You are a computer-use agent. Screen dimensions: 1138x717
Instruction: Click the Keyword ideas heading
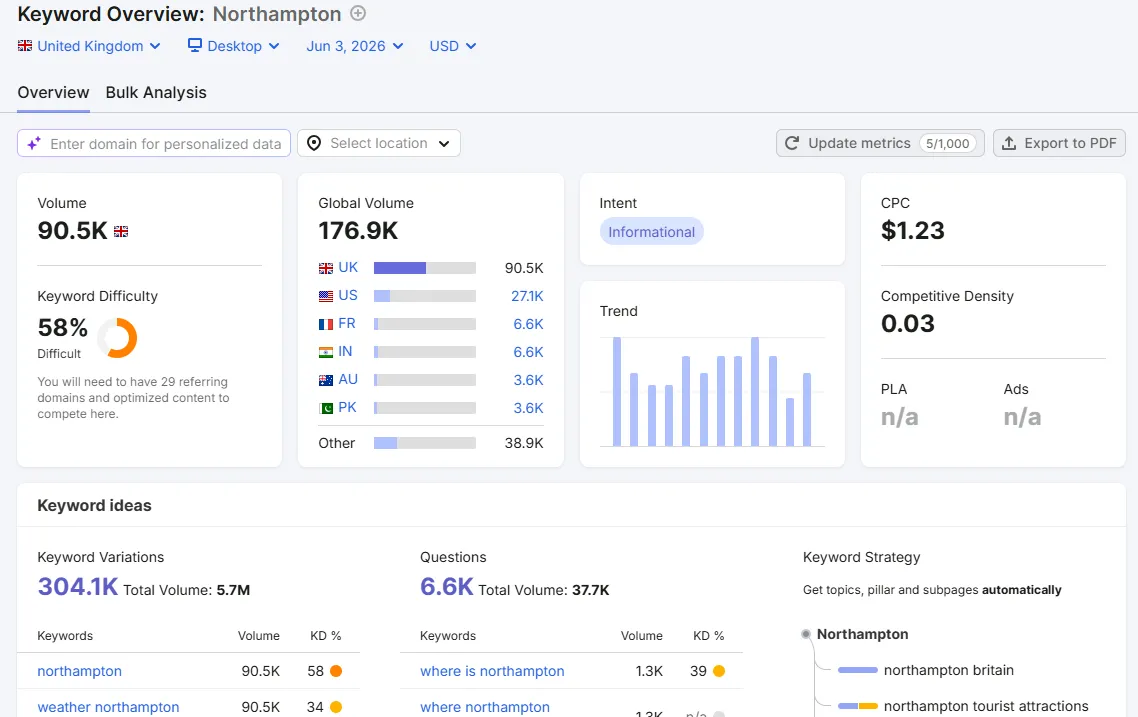[x=94, y=506]
